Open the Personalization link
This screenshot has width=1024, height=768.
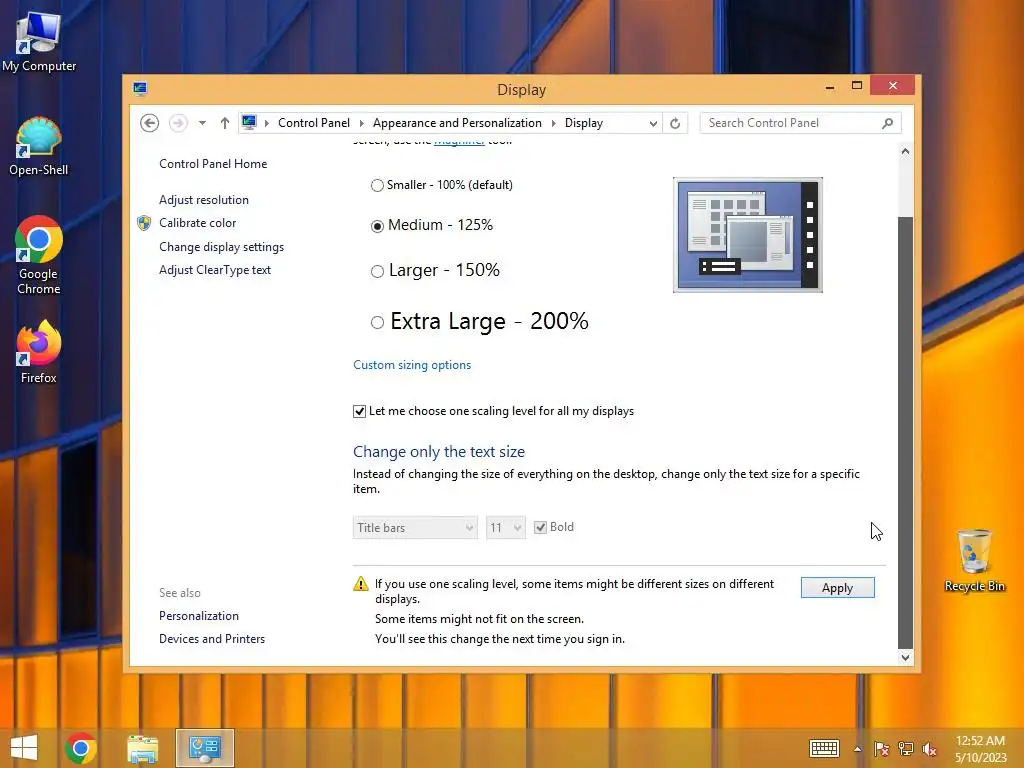click(x=199, y=616)
